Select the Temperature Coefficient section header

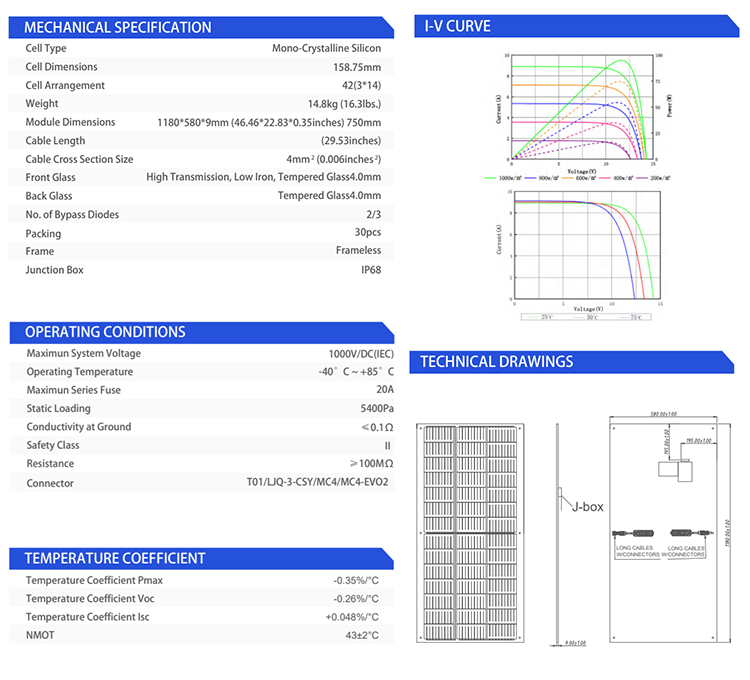click(201, 559)
